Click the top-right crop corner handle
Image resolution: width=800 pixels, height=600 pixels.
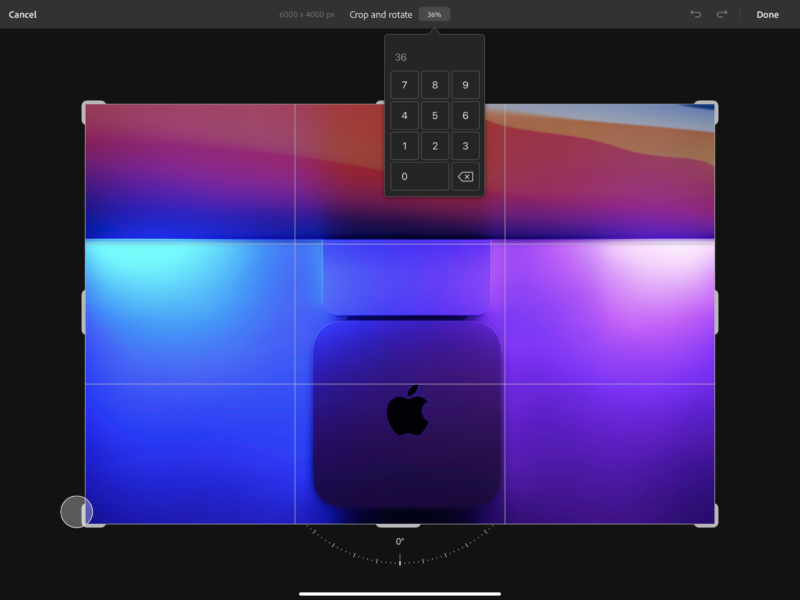point(707,112)
